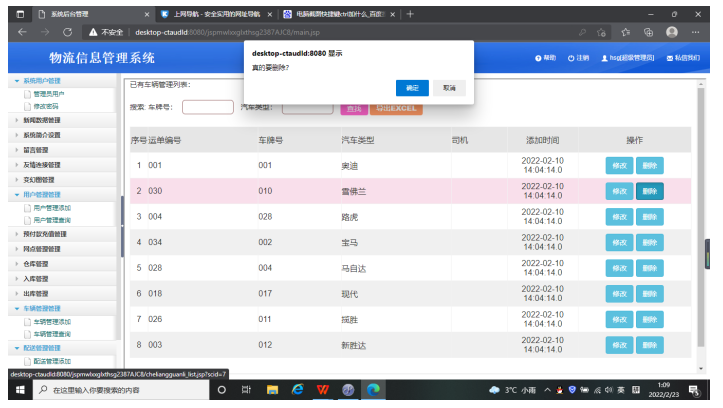Switch to the 电脑截图快捷键 Baidu tab
This screenshot has height=408, width=723.
pos(339,14)
